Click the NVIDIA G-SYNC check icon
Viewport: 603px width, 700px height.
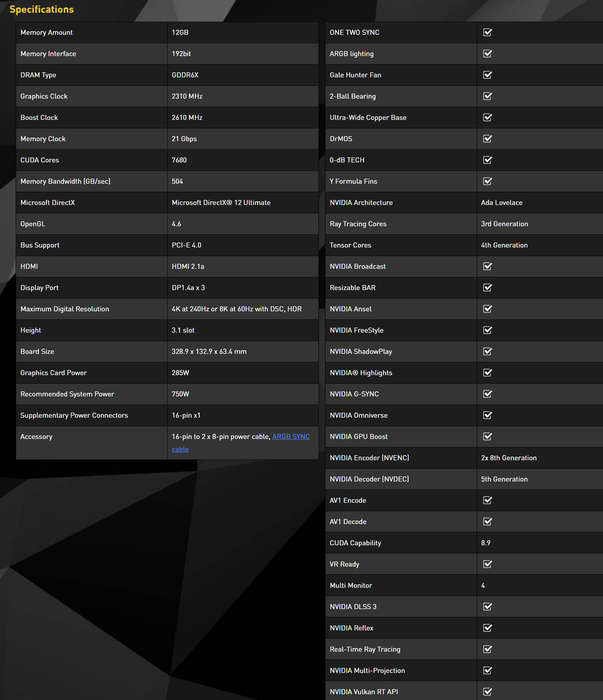[487, 394]
